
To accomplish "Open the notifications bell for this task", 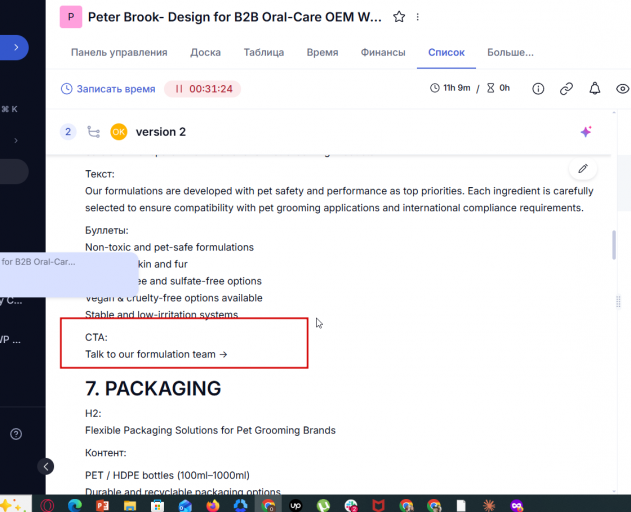I will [x=595, y=89].
